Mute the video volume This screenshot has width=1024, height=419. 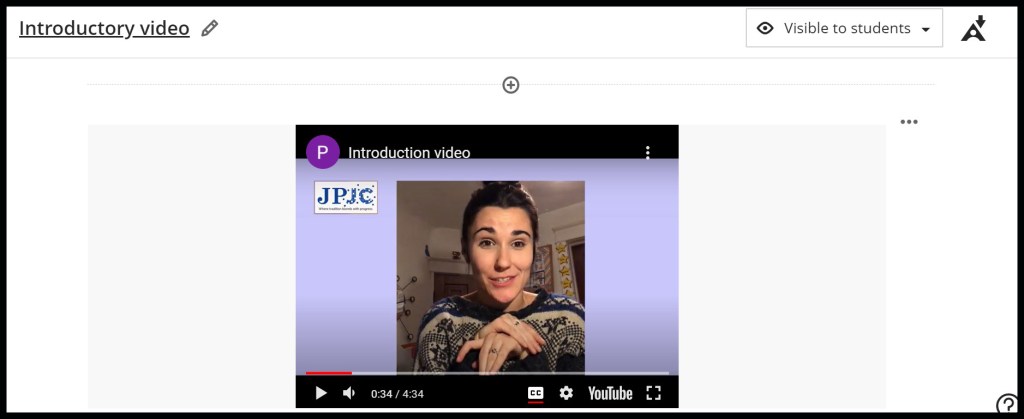click(349, 393)
